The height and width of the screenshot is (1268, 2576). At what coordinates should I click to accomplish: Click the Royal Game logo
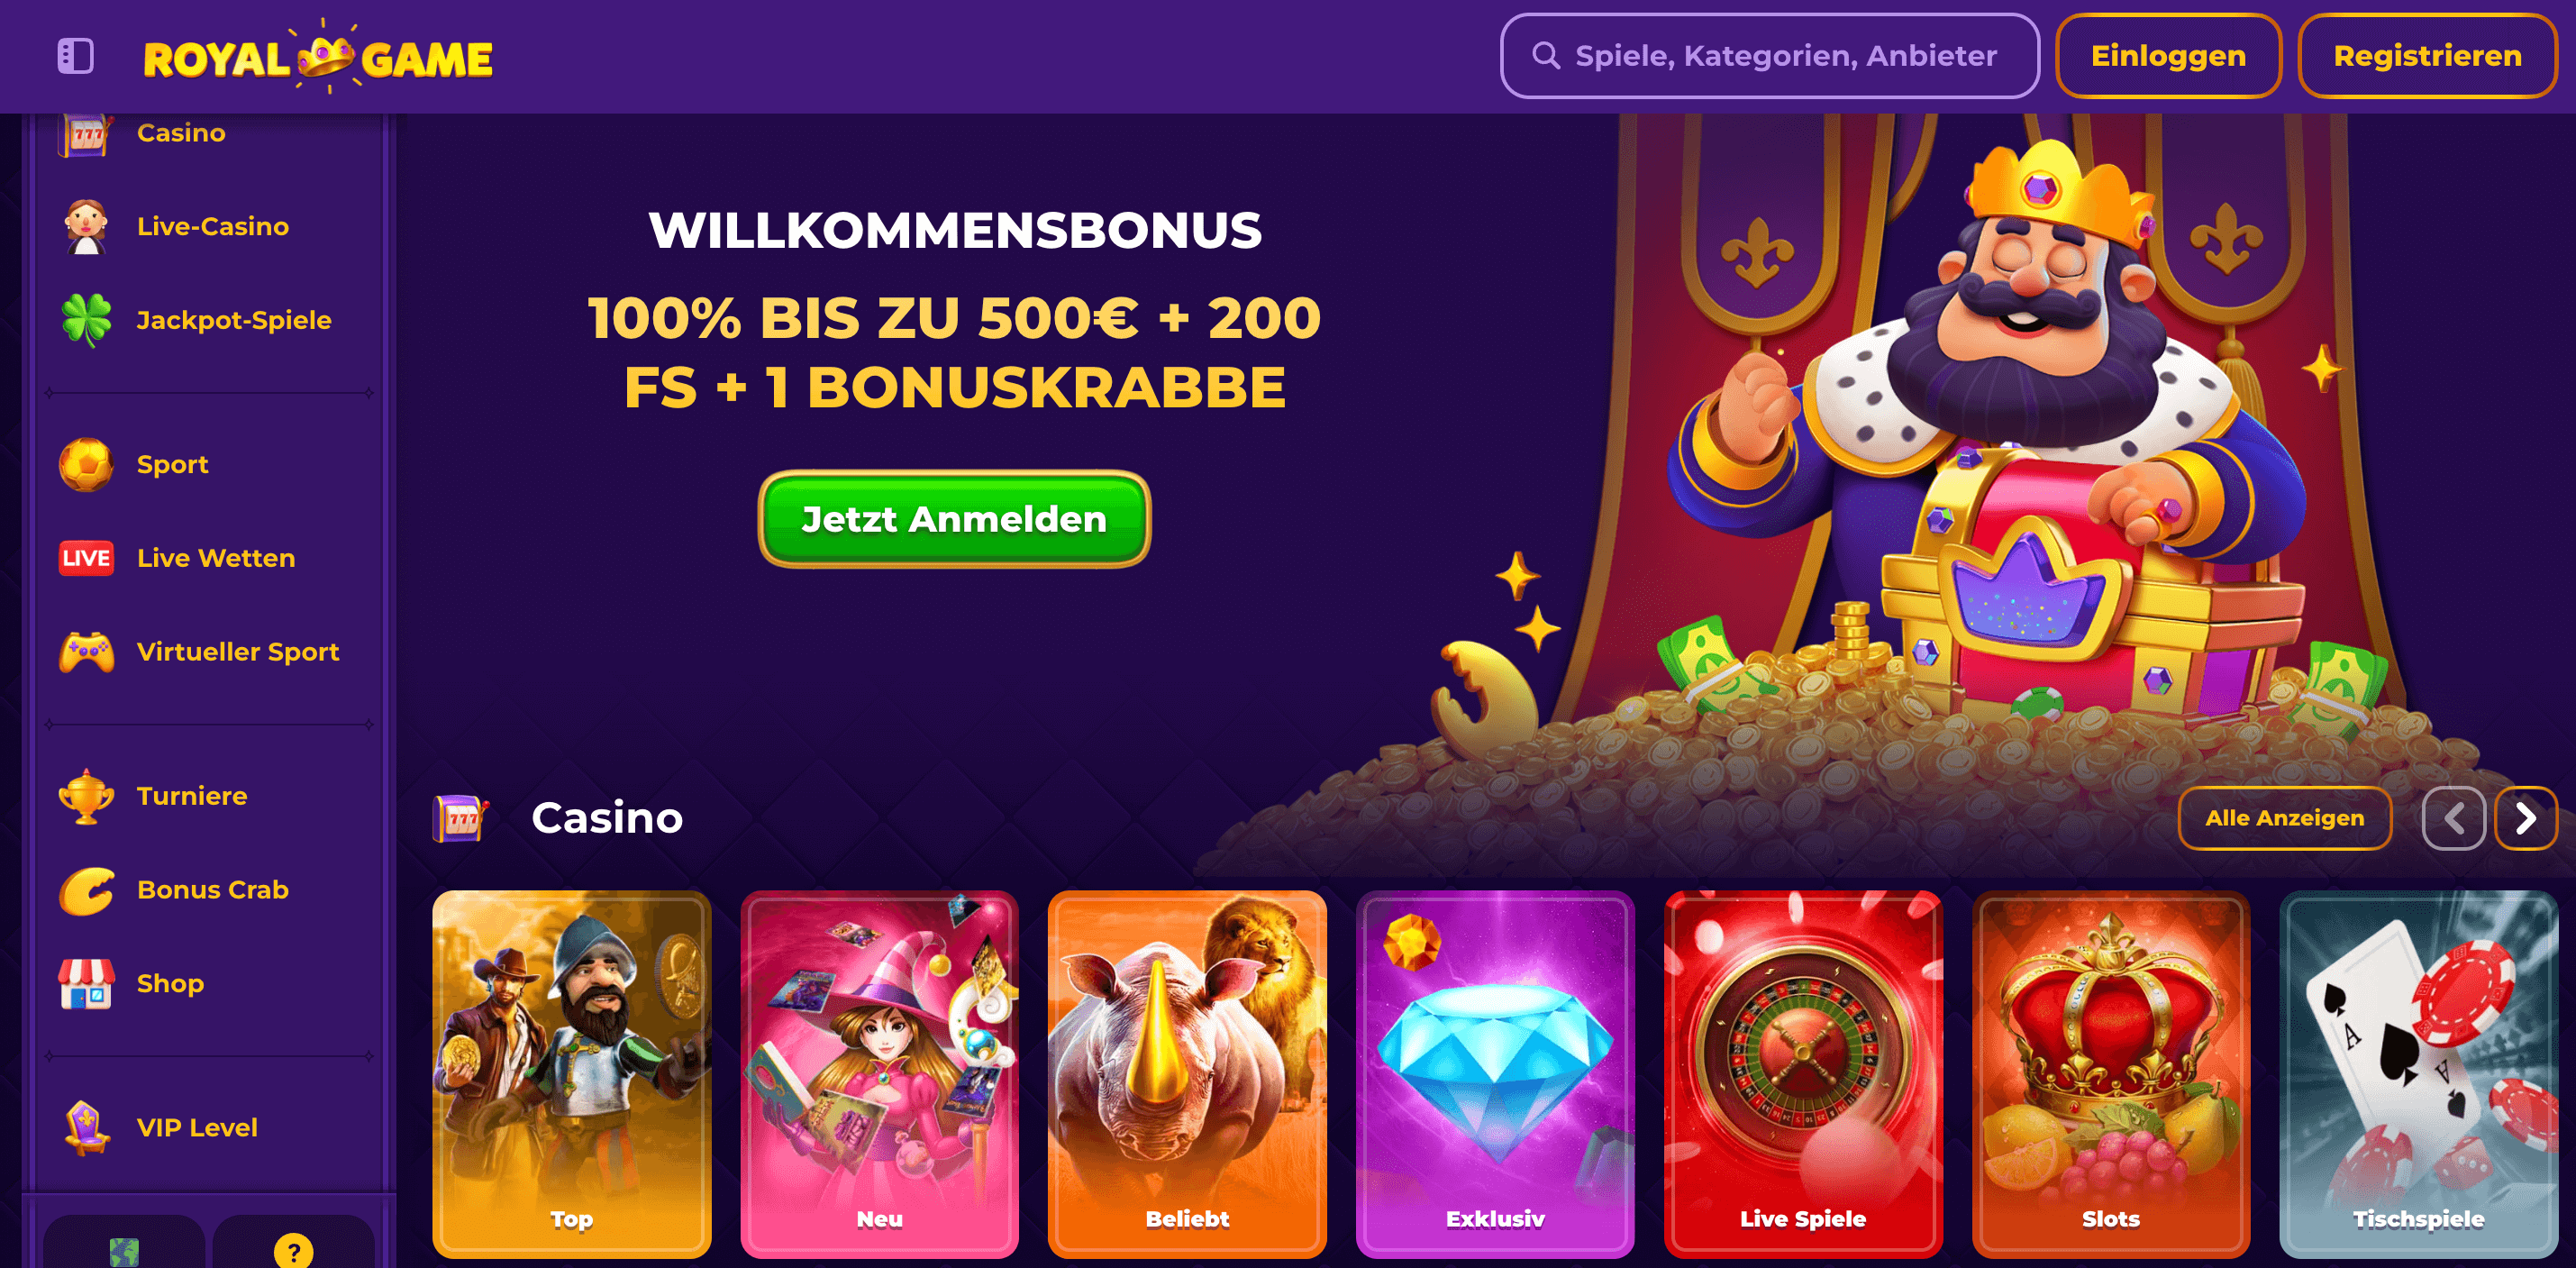click(318, 57)
